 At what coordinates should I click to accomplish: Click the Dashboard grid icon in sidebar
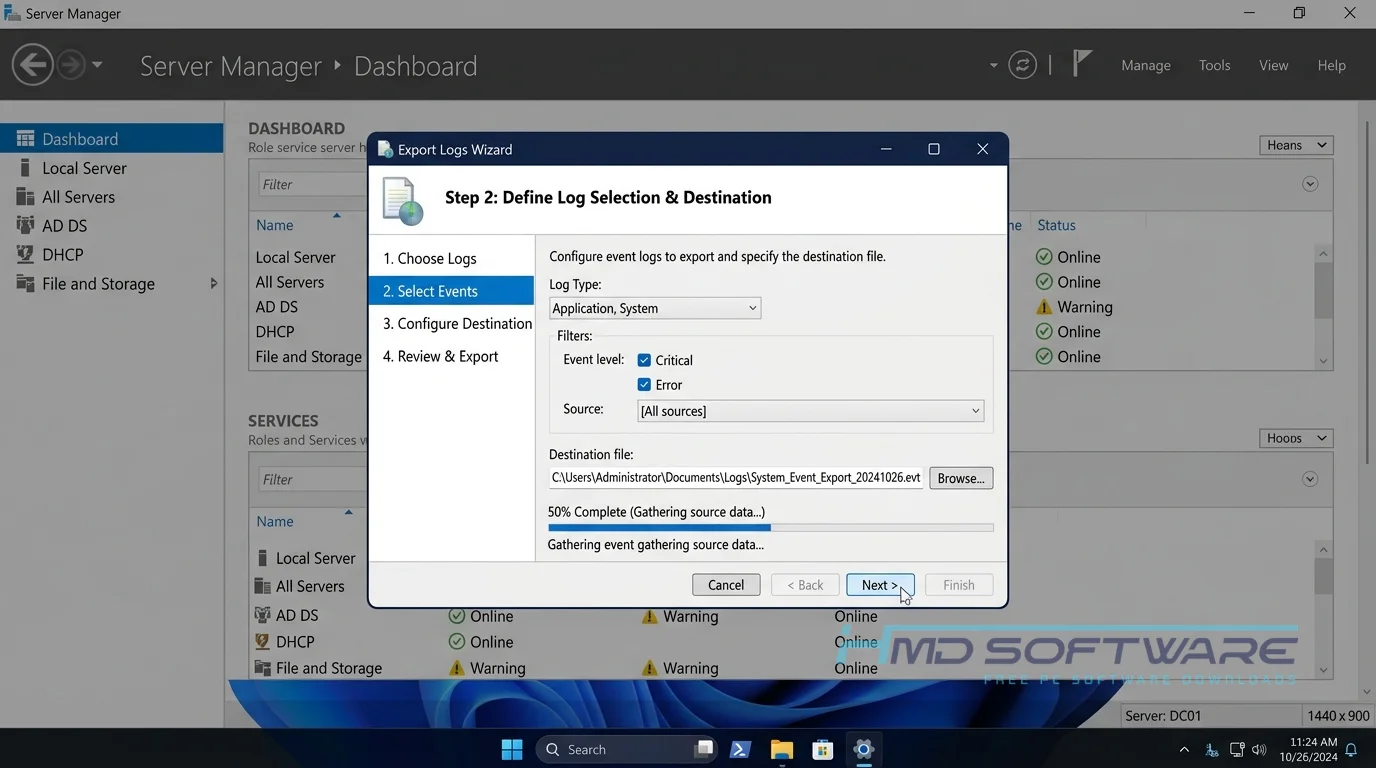[x=25, y=139]
